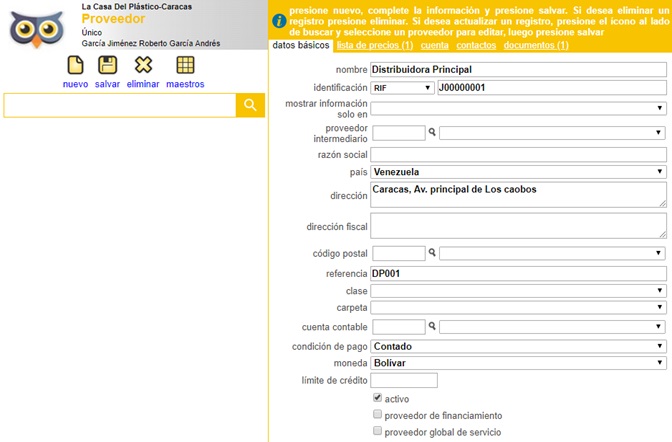Click in the supplier search box

tap(120, 105)
